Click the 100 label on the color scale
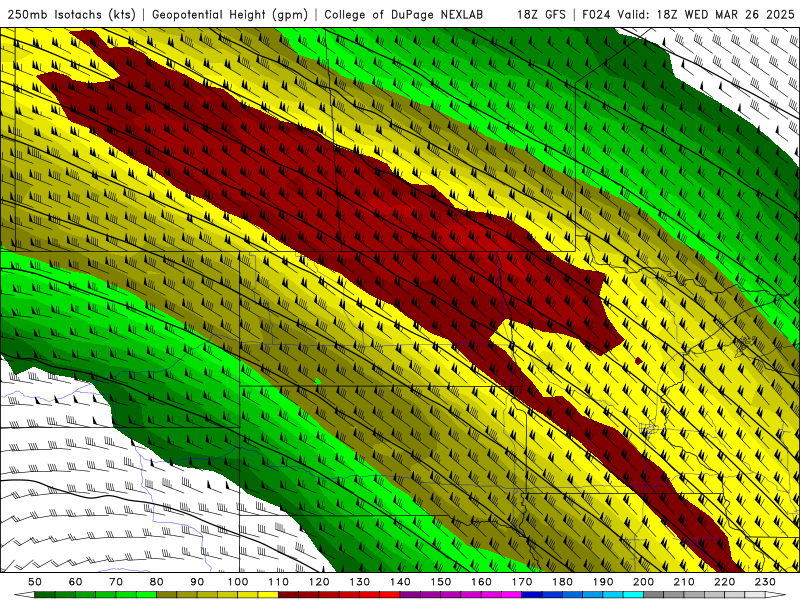 tap(238, 582)
